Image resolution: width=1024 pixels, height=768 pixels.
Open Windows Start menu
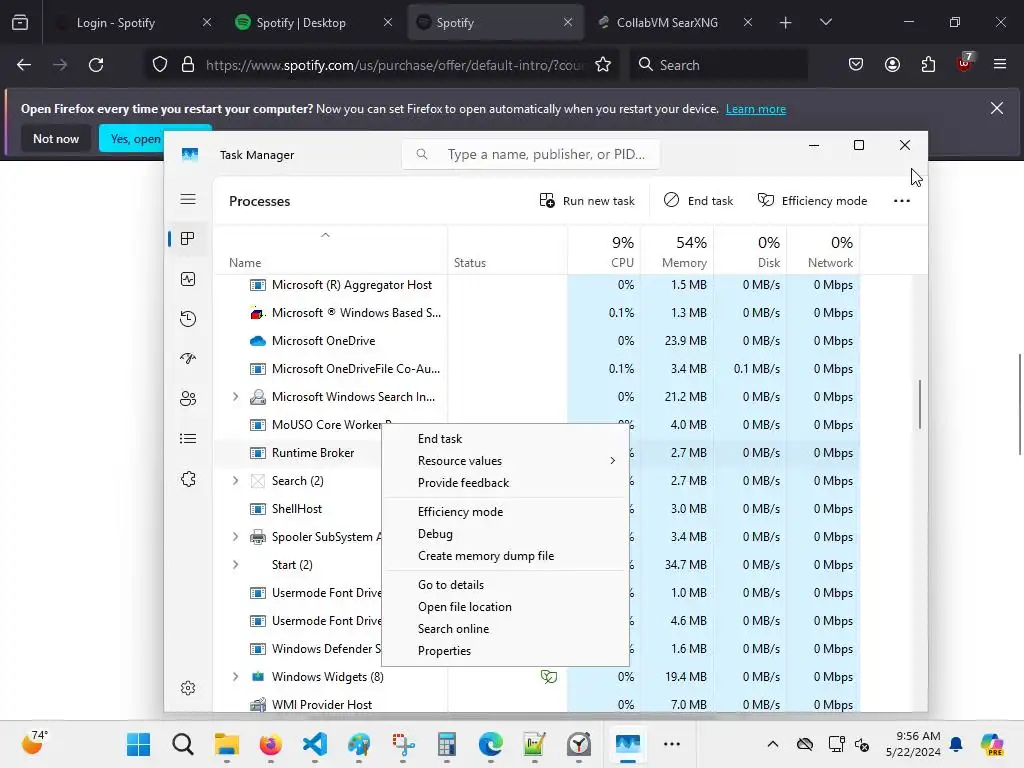click(138, 744)
